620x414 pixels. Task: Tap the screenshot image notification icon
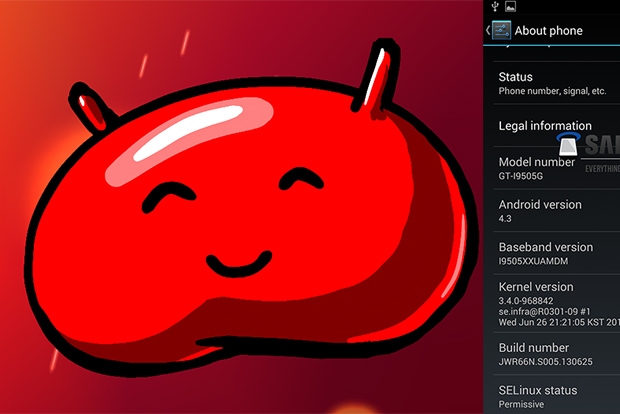(x=510, y=6)
